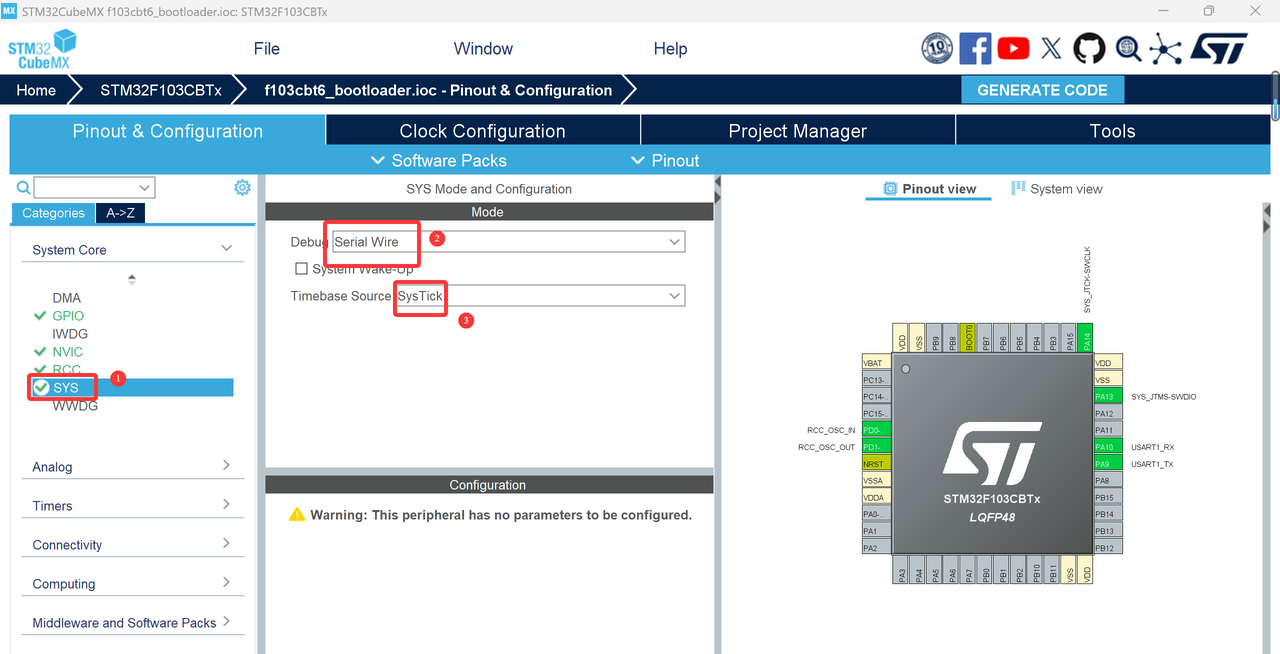Select WWDG in System Core list

pos(75,406)
